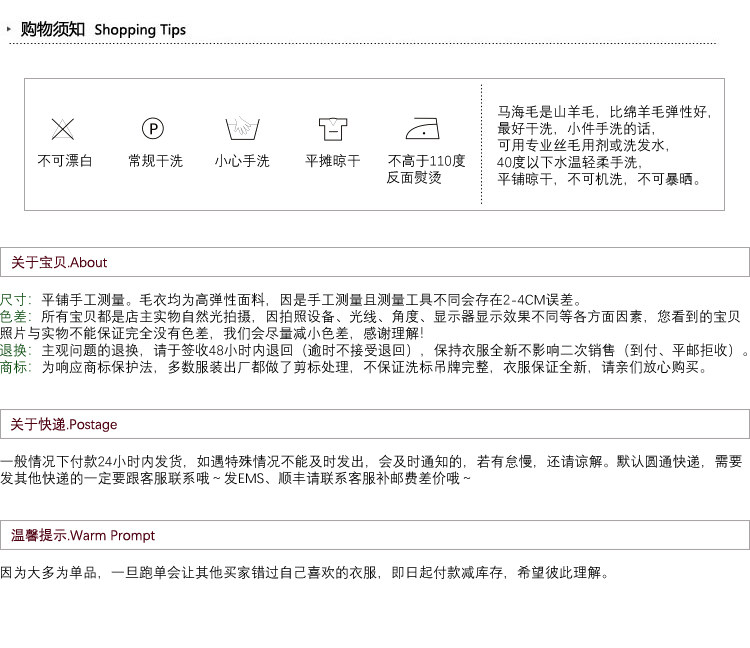
Task: Click the green 商标 label
Action: [15, 367]
